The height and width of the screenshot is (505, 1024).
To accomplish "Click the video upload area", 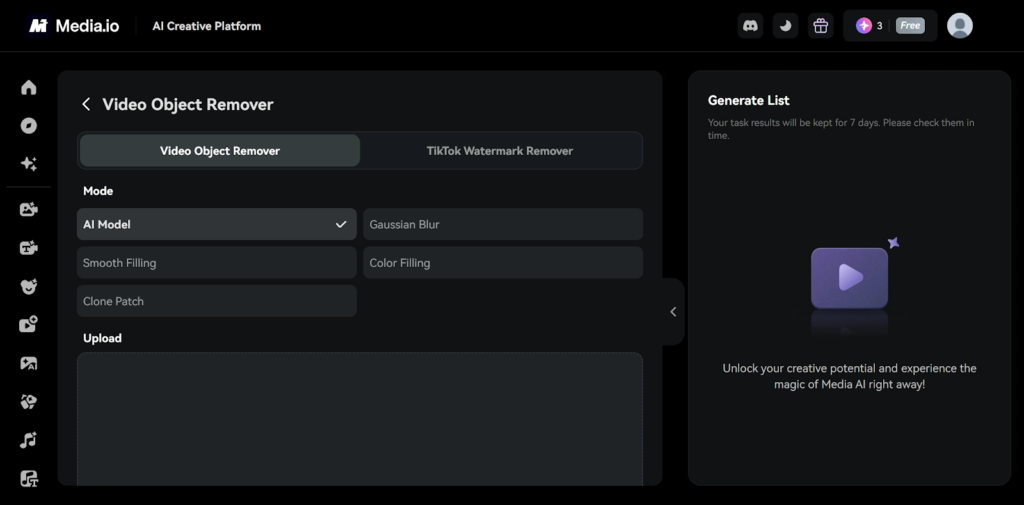I will coord(360,420).
